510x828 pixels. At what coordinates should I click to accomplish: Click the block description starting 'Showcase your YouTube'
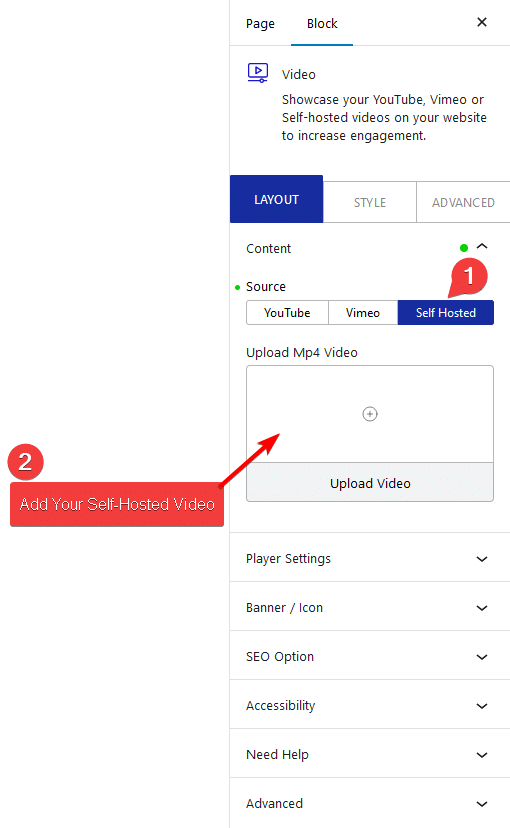pos(384,117)
